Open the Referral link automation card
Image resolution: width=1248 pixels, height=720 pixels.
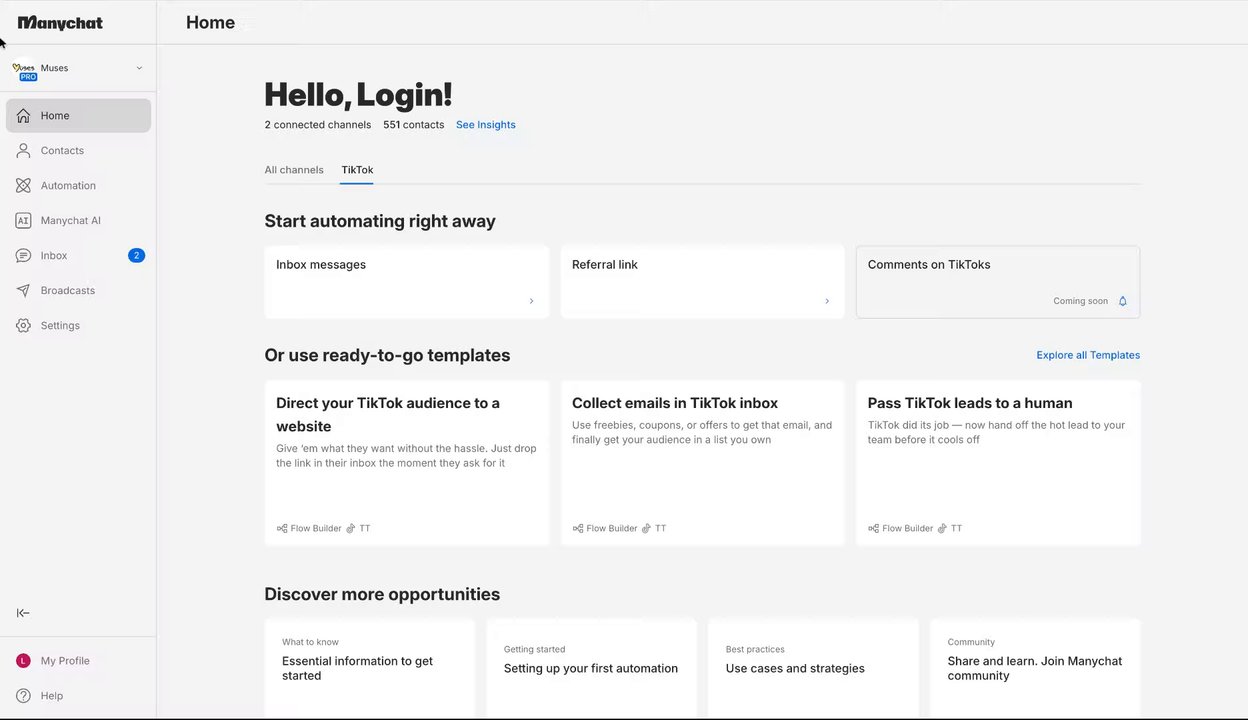click(x=703, y=282)
